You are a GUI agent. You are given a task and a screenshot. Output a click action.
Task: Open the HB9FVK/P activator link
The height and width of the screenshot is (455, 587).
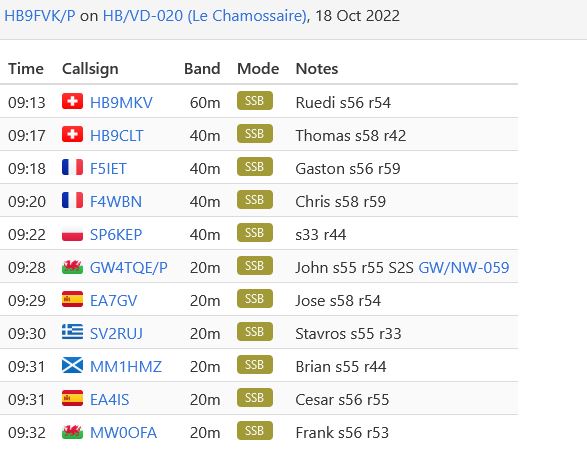40,16
